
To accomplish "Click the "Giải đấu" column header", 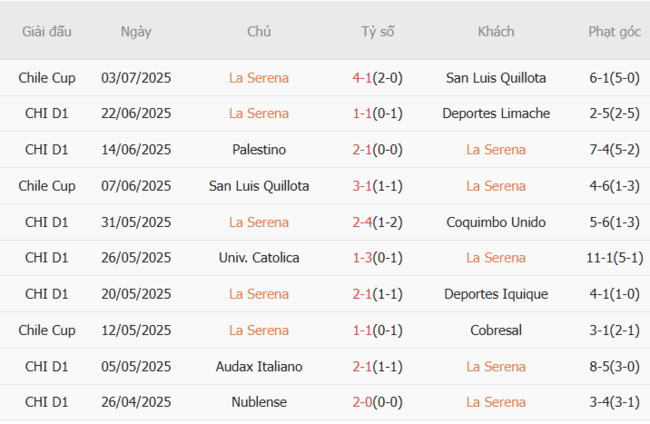I will point(47,31).
